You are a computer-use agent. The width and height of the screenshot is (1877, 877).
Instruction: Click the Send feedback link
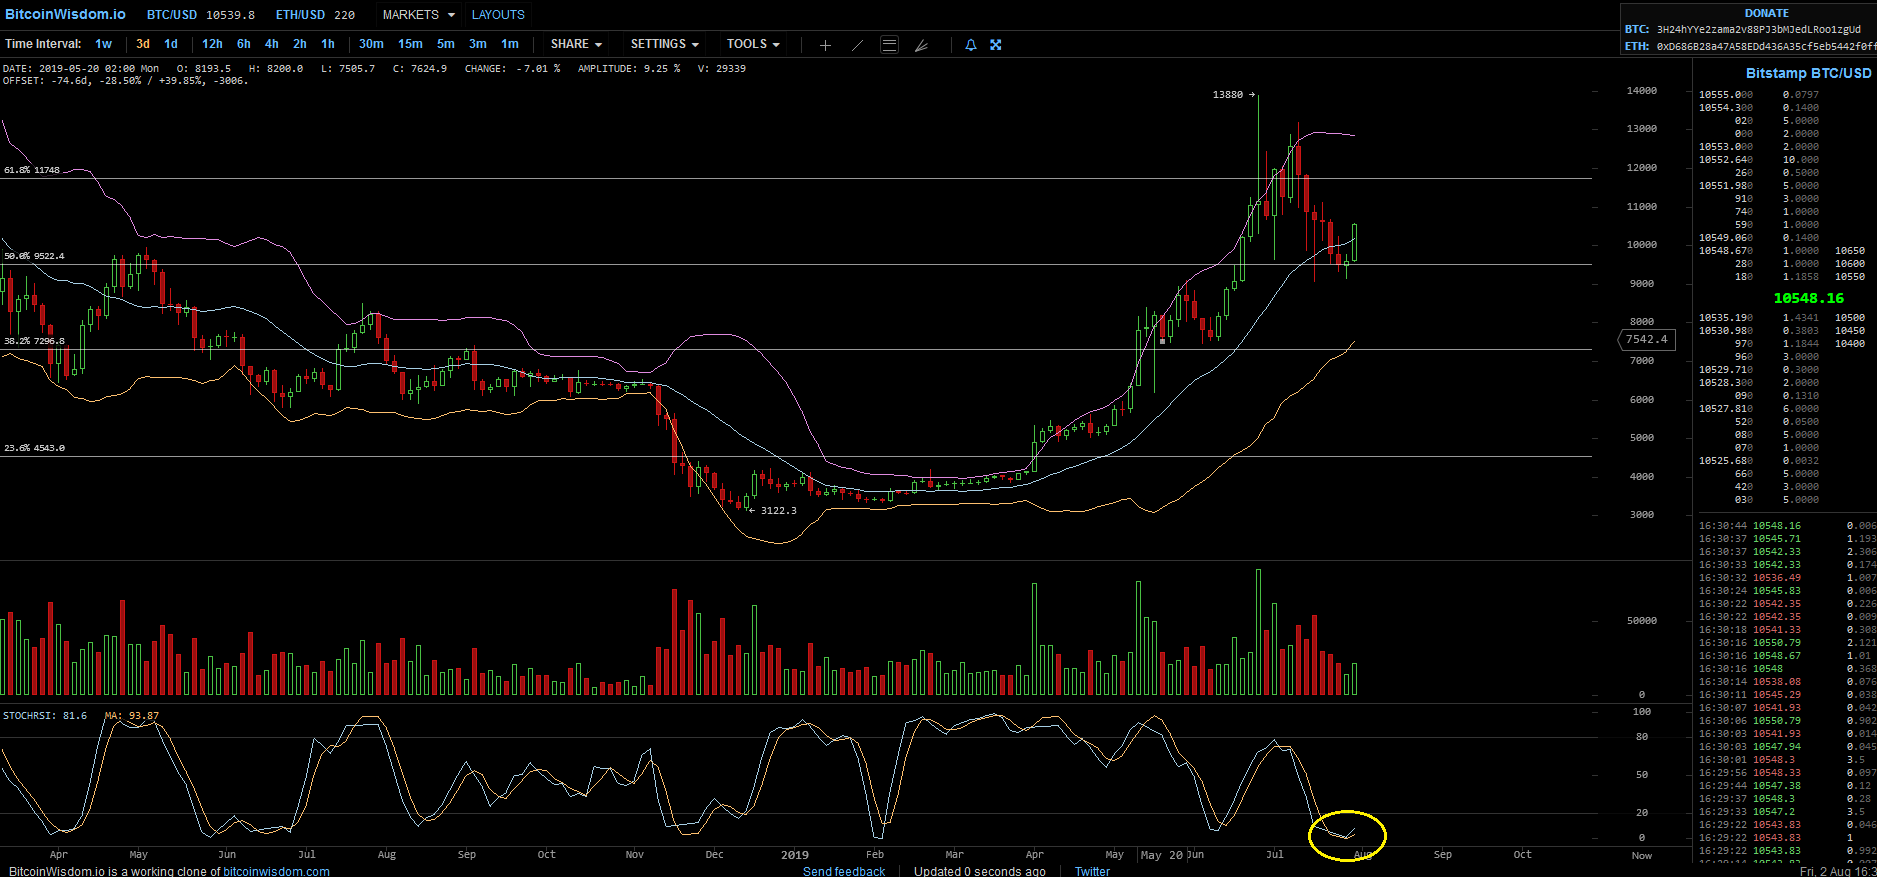pos(844,871)
